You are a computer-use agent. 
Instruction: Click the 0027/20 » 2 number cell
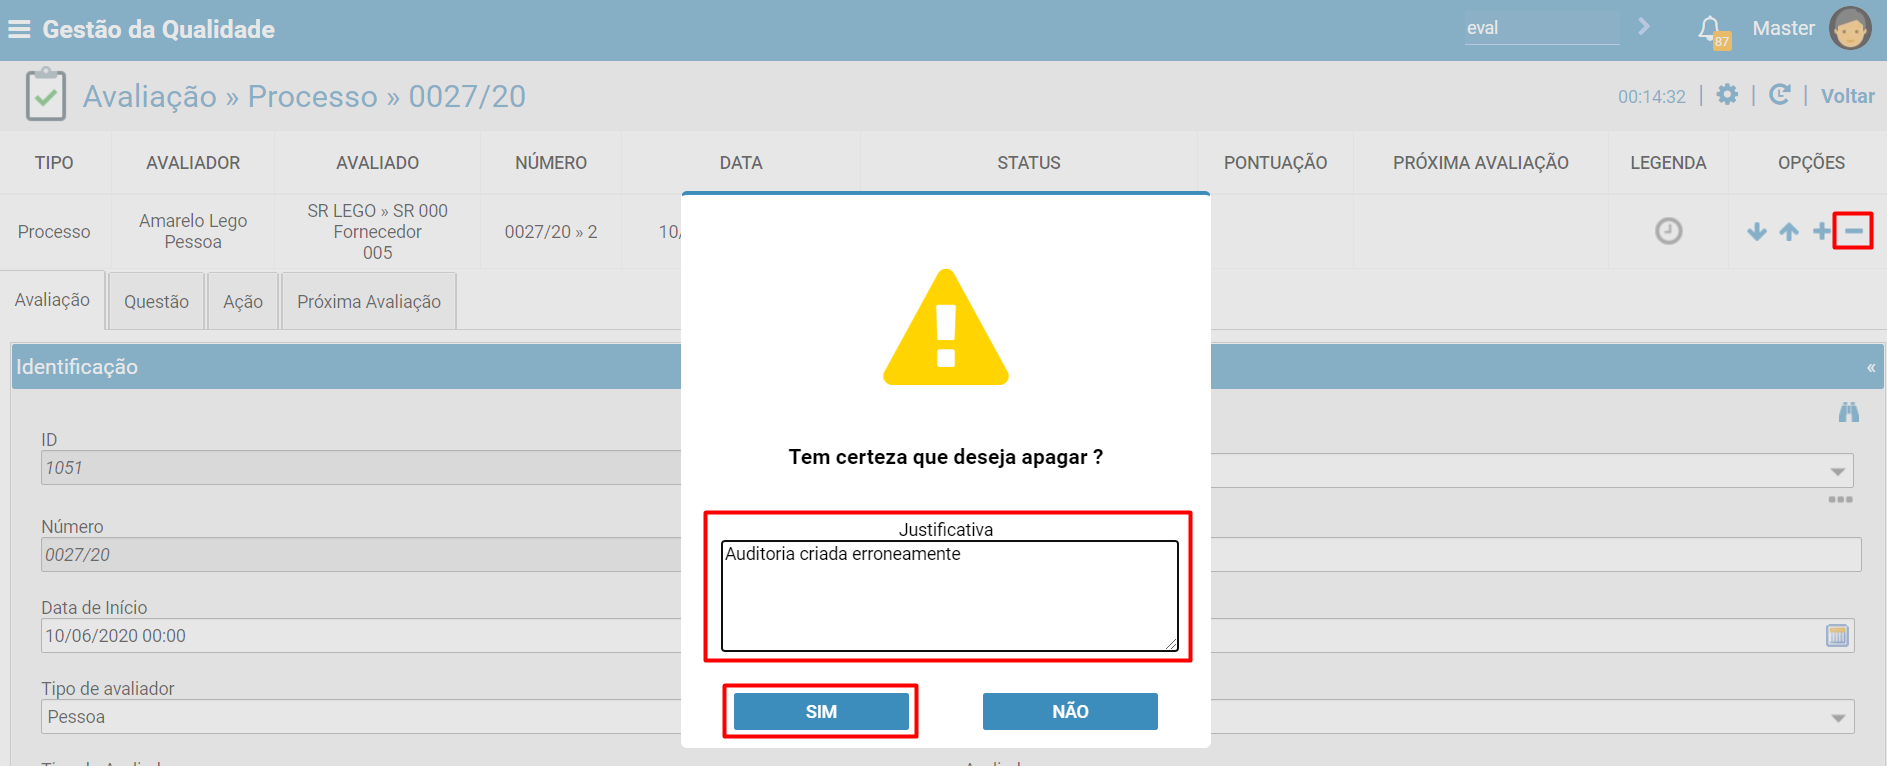[551, 231]
